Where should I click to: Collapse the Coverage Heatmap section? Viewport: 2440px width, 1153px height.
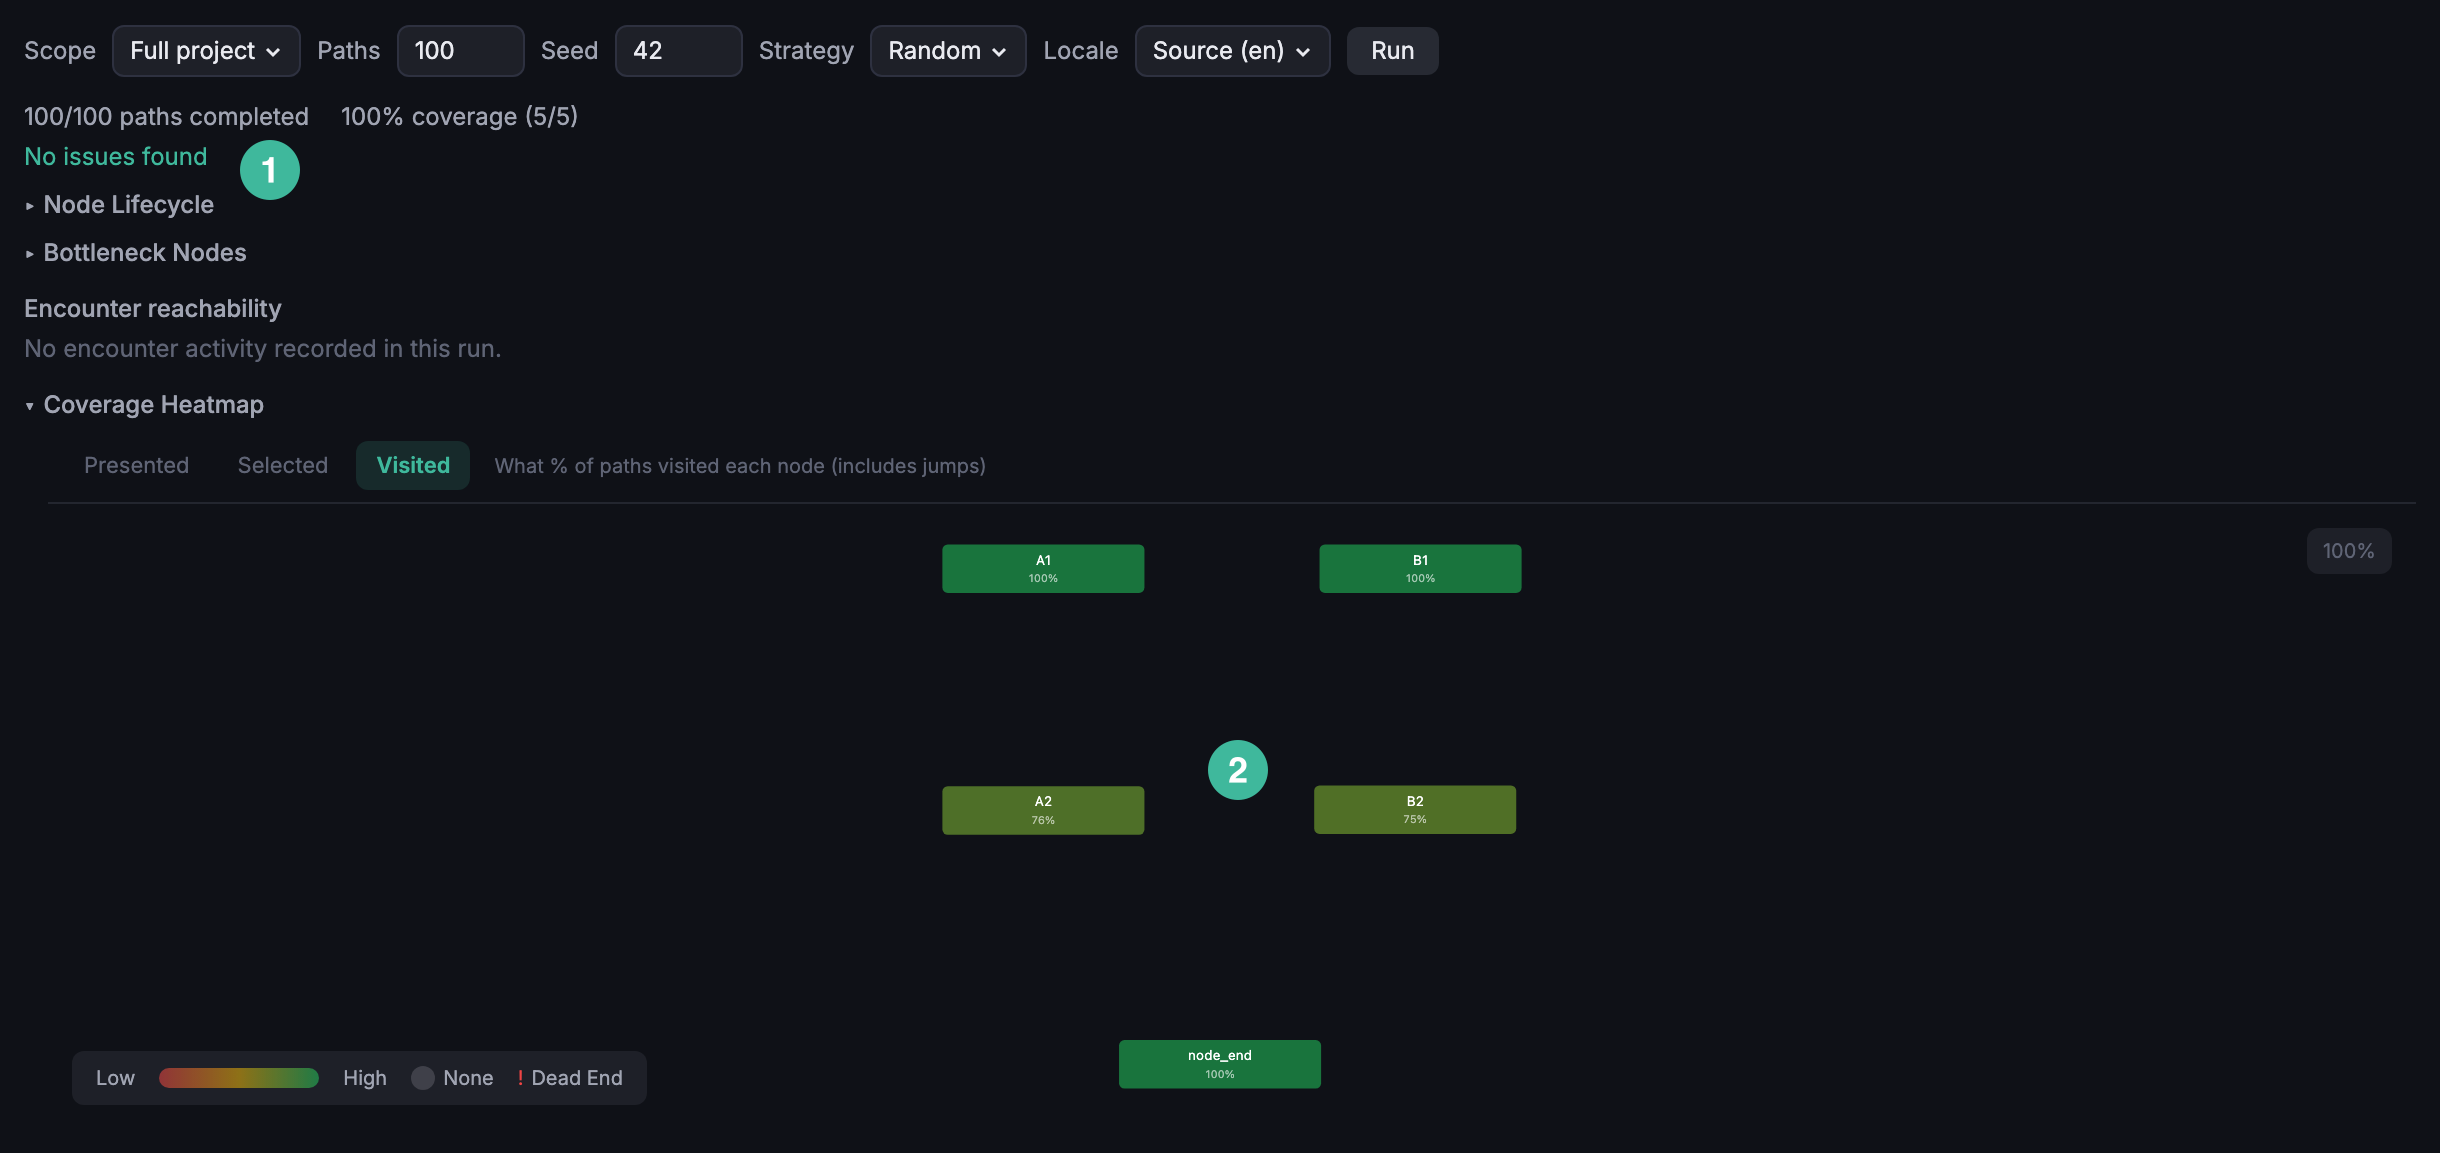click(x=144, y=405)
